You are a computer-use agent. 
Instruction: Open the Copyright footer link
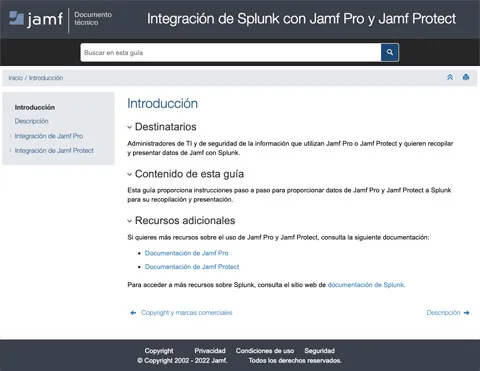159,351
